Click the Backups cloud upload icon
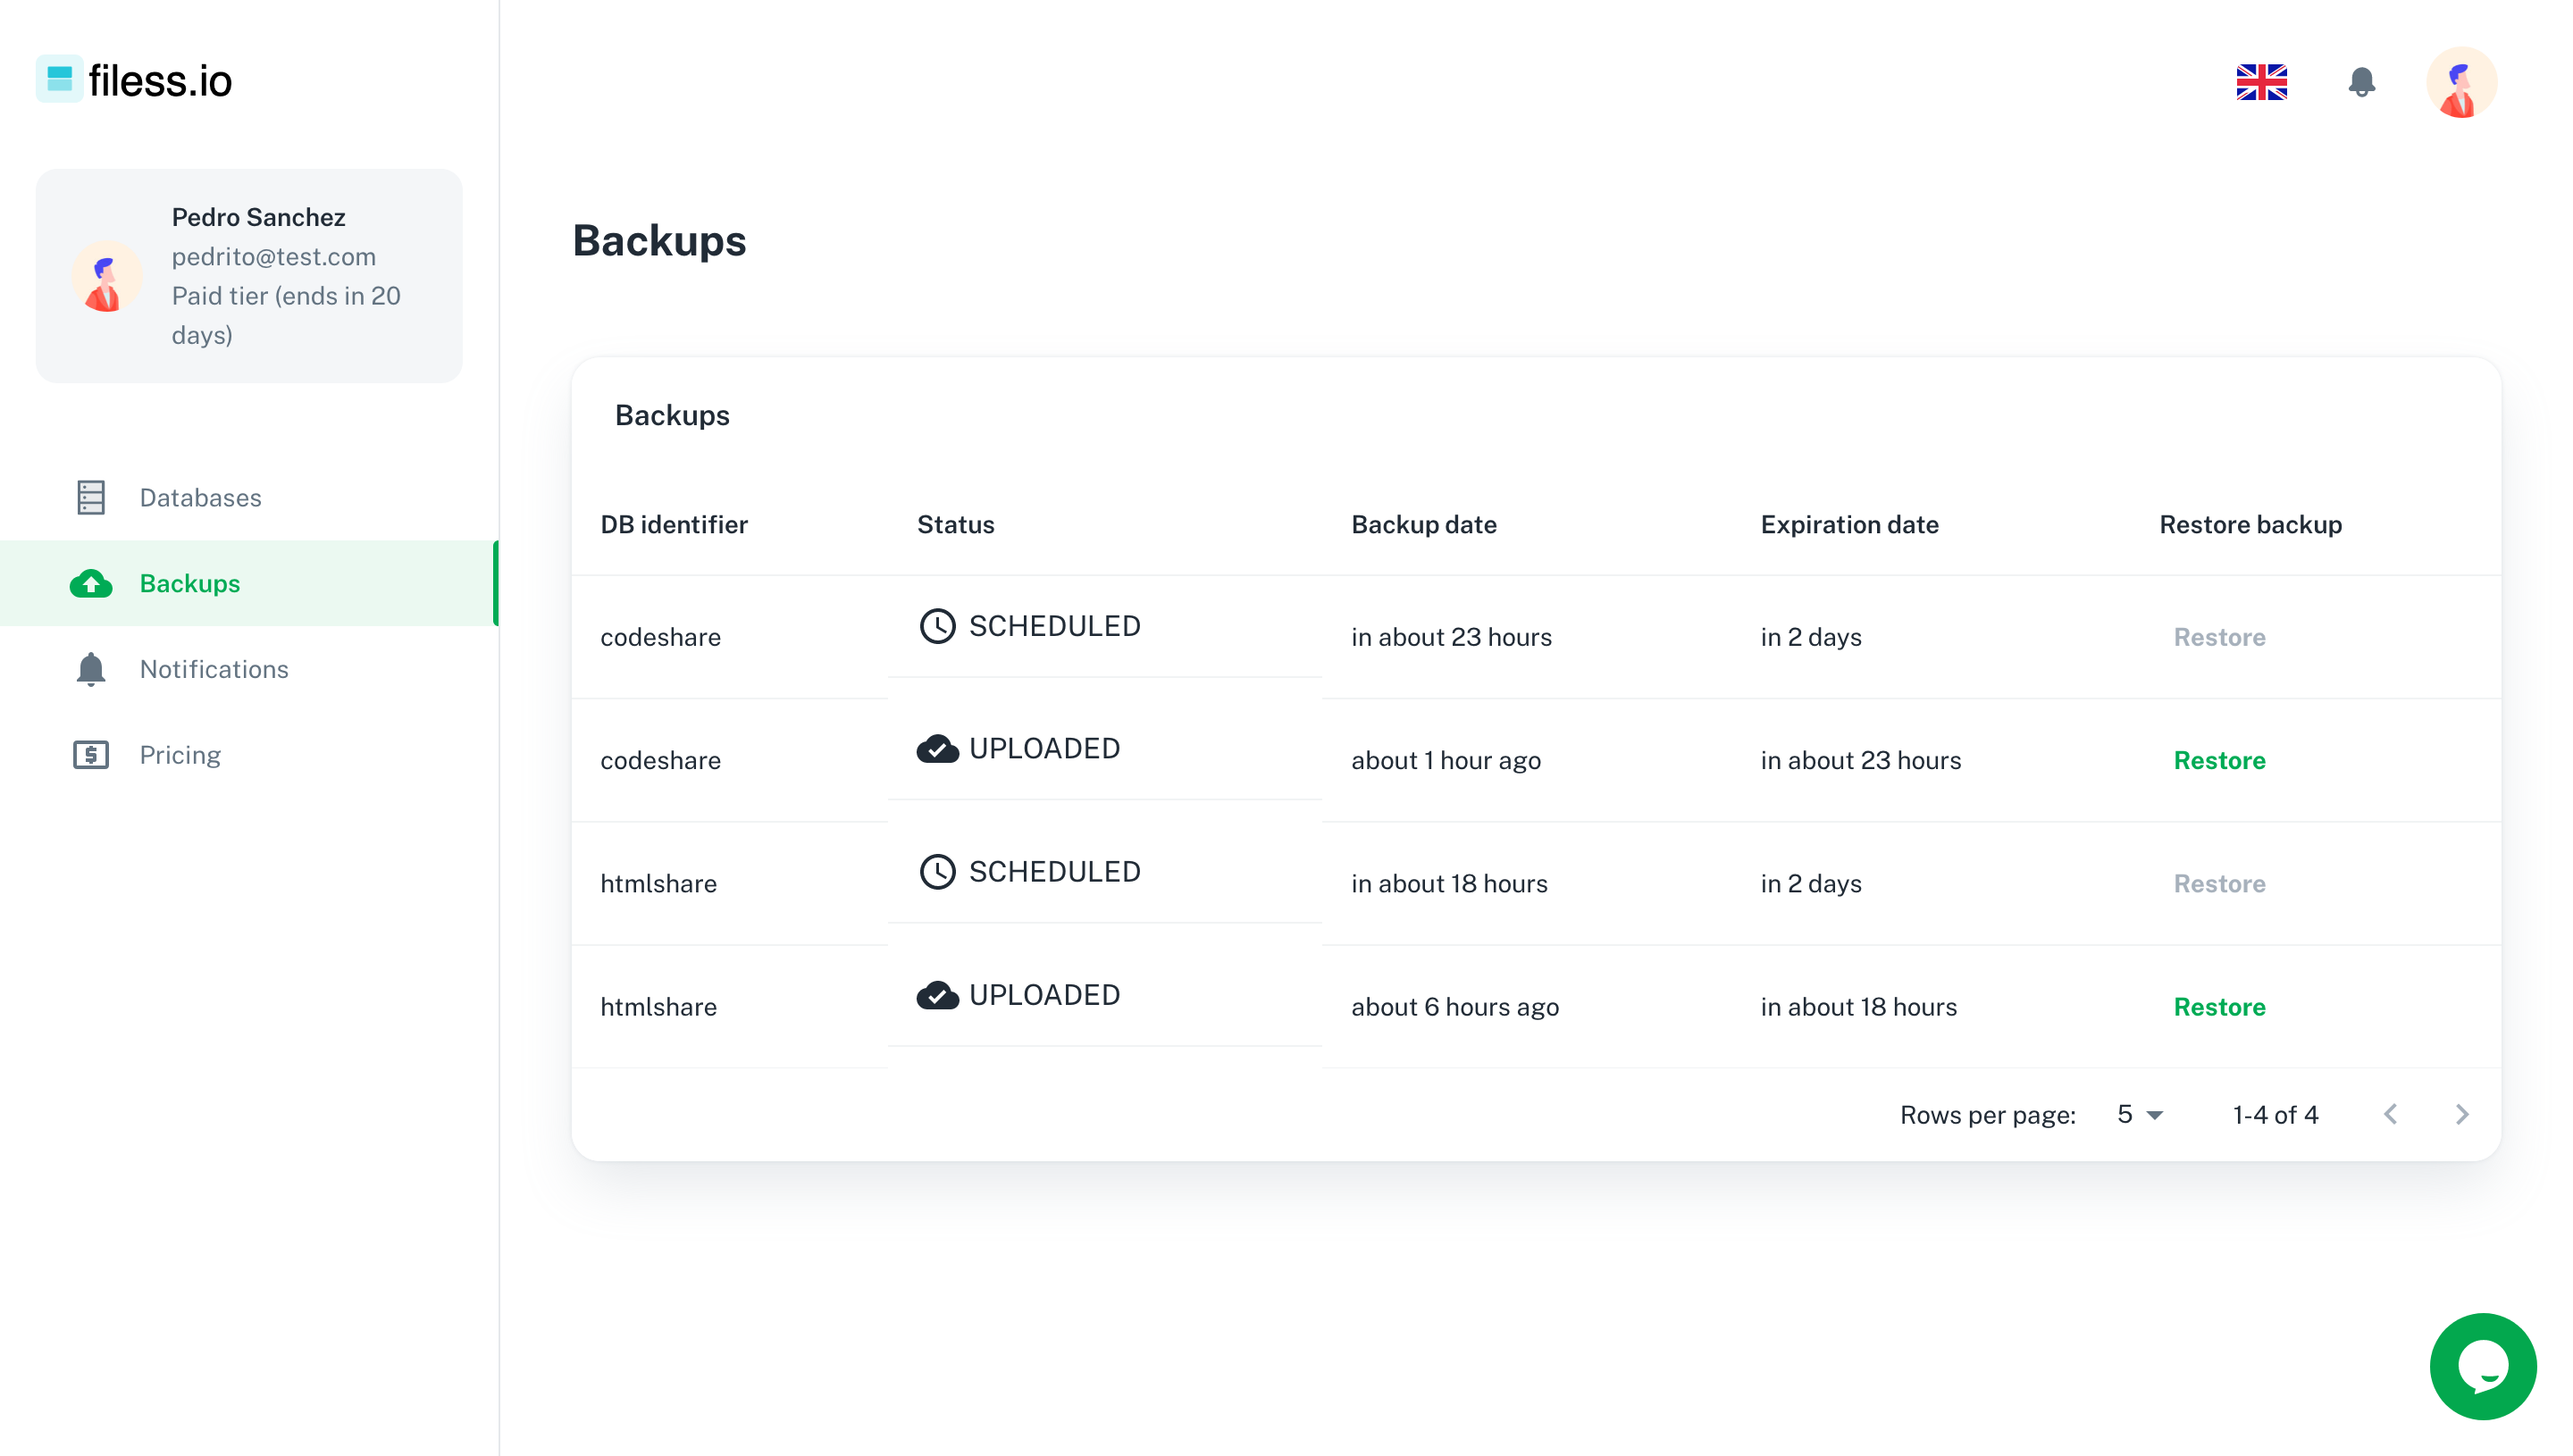This screenshot has height=1456, width=2573. pos(91,583)
